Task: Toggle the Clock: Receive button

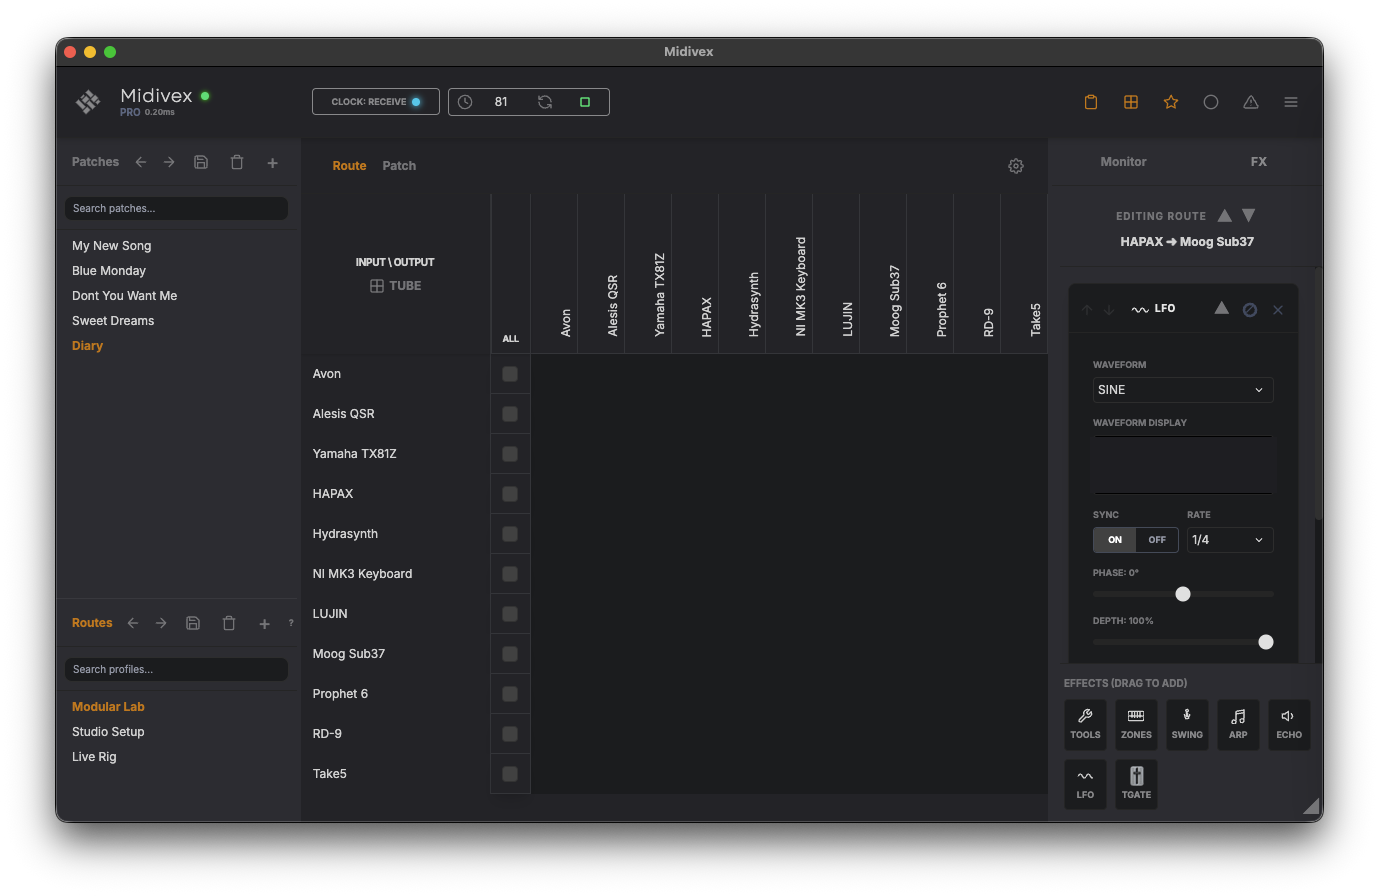Action: coord(376,101)
